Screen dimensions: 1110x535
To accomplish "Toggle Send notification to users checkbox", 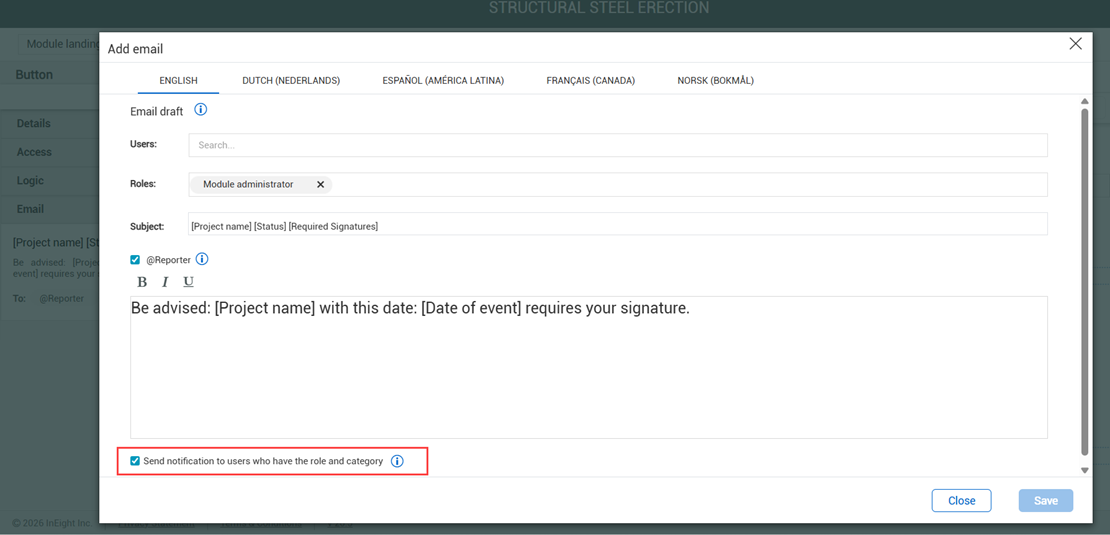I will click(135, 461).
